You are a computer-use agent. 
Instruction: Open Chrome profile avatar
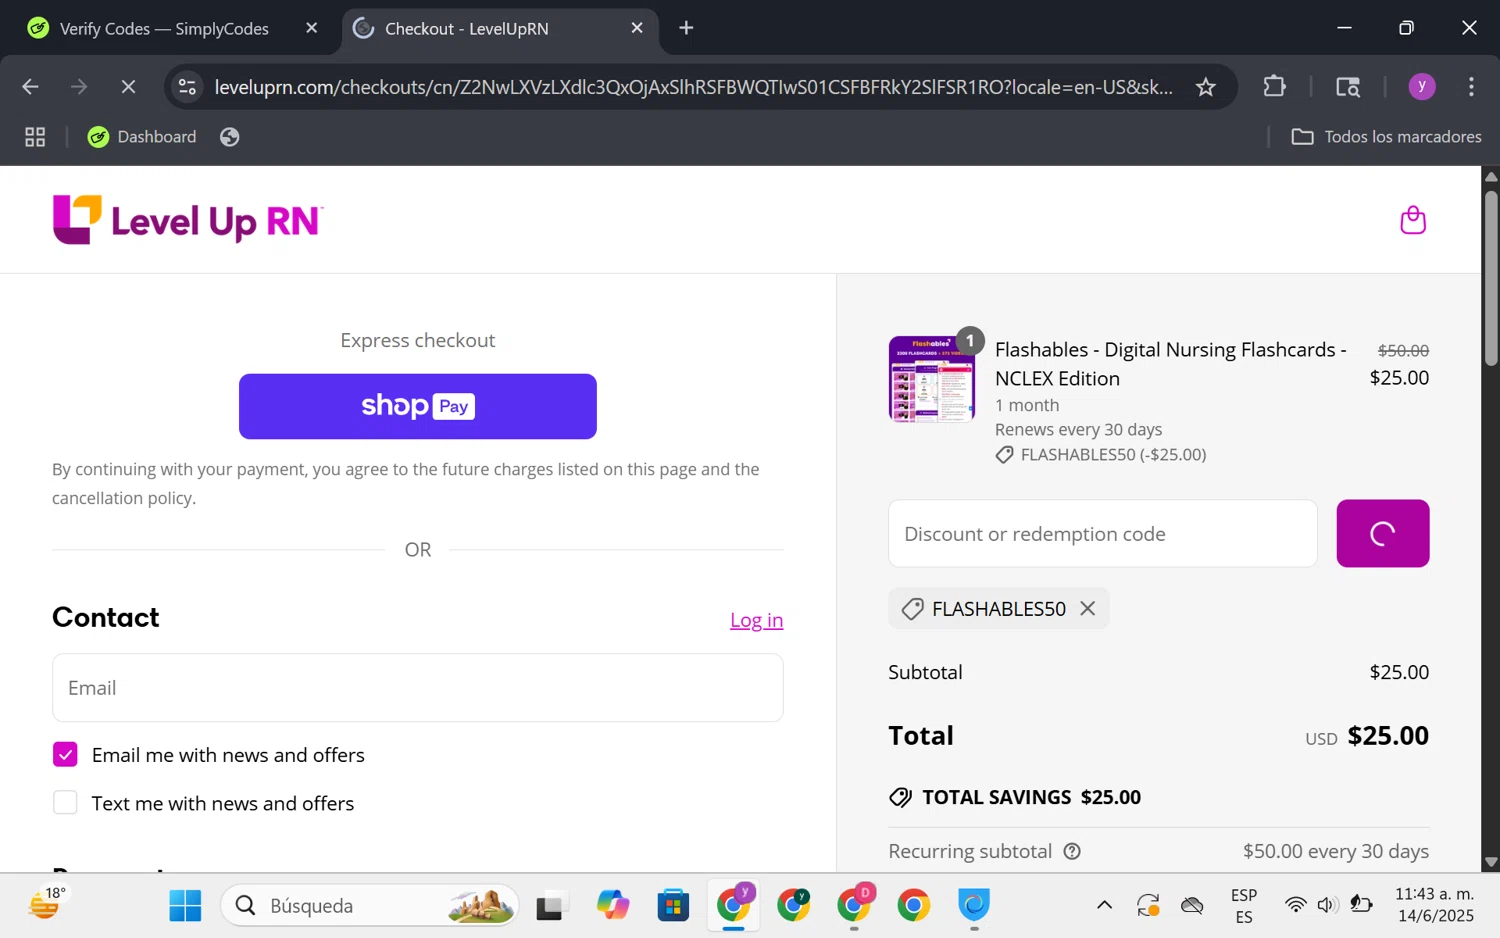coord(1421,87)
